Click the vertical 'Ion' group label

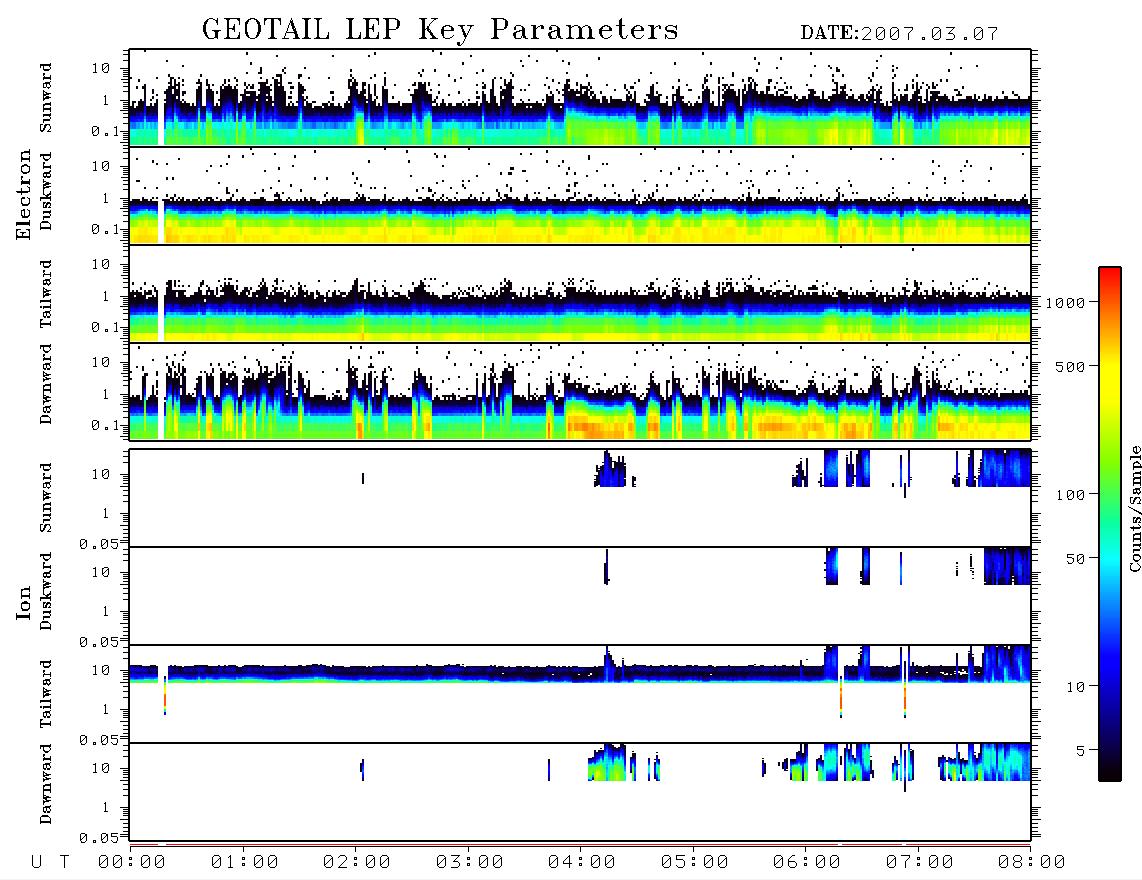[24, 603]
